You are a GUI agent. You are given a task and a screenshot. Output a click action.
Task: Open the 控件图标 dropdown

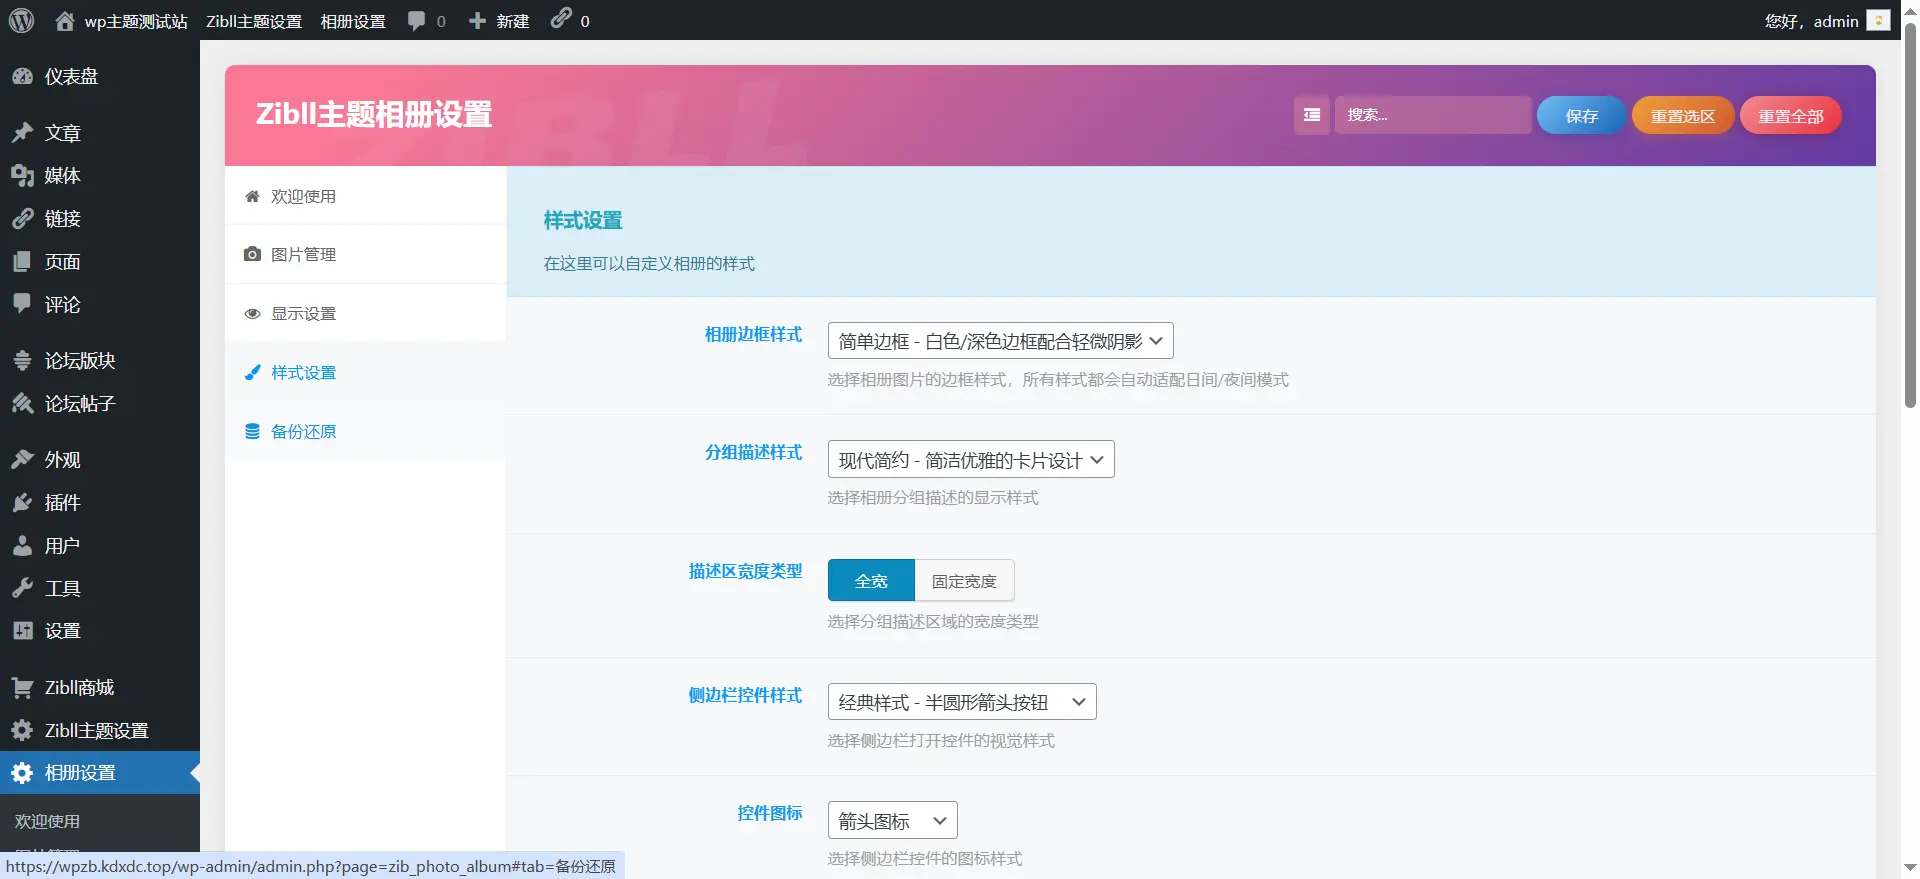(x=892, y=821)
